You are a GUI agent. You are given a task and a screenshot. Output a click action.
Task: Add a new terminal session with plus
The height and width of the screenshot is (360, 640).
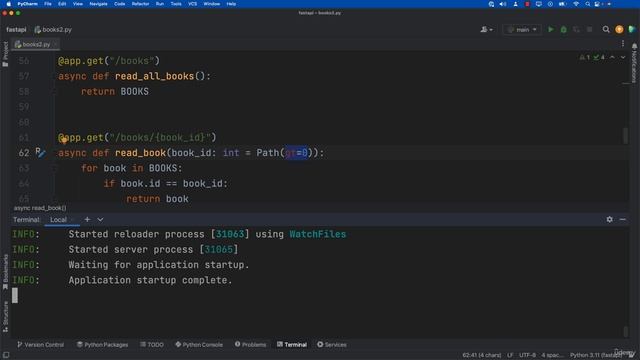pos(87,220)
